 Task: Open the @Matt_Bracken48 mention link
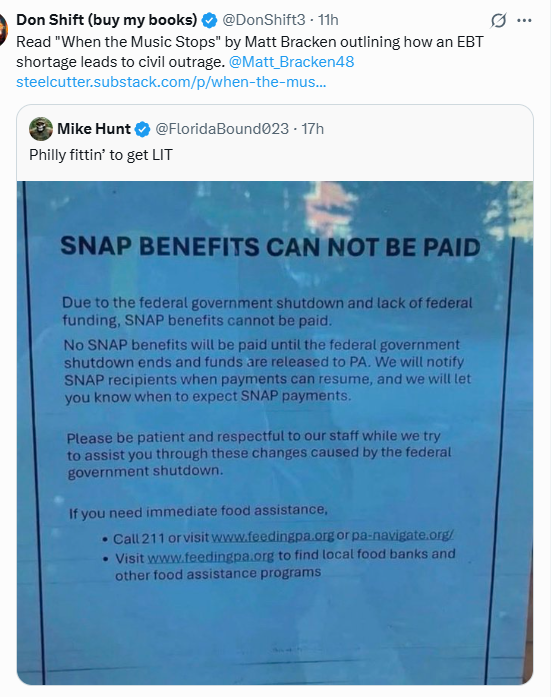pyautogui.click(x=291, y=62)
